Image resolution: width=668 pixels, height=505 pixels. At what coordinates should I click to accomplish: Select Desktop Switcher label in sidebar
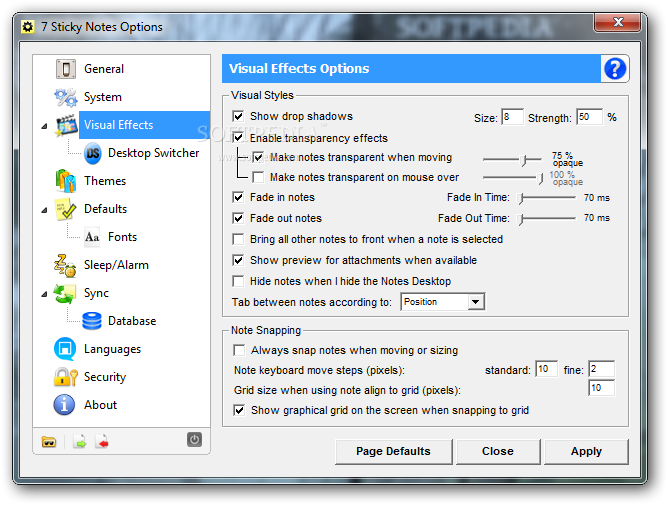click(153, 153)
